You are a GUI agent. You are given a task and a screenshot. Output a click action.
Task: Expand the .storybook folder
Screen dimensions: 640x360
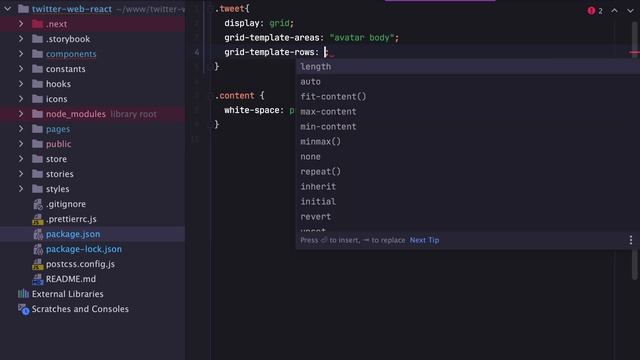pyautogui.click(x=20, y=39)
